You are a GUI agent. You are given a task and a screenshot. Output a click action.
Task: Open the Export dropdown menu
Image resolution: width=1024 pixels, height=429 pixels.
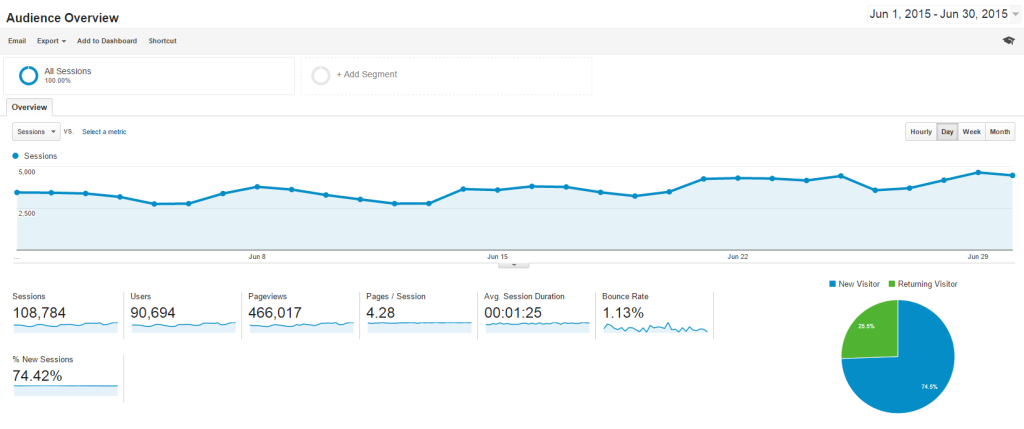point(52,40)
